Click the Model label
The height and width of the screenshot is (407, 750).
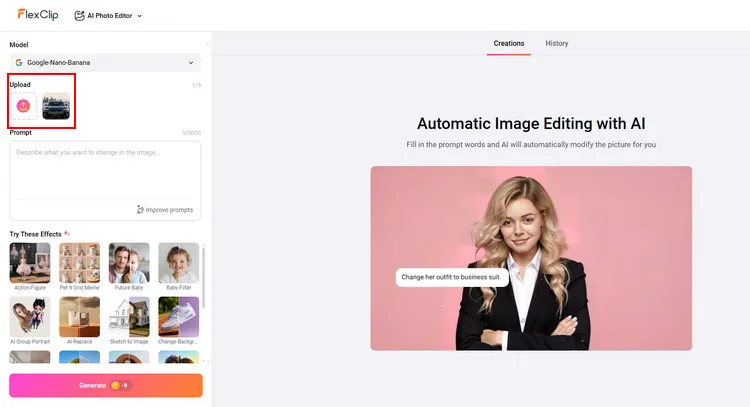[x=19, y=45]
